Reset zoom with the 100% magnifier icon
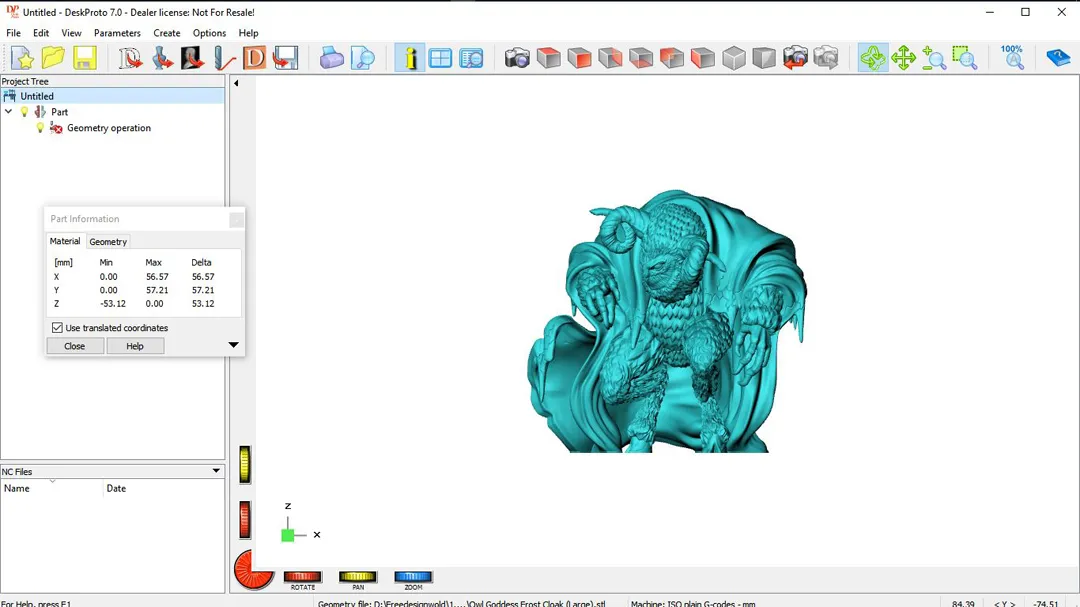This screenshot has height=607, width=1080. [1012, 58]
